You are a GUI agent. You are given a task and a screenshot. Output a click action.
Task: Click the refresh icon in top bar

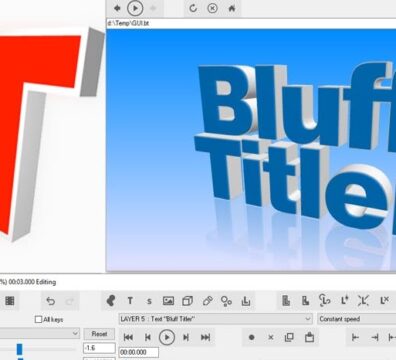193,8
